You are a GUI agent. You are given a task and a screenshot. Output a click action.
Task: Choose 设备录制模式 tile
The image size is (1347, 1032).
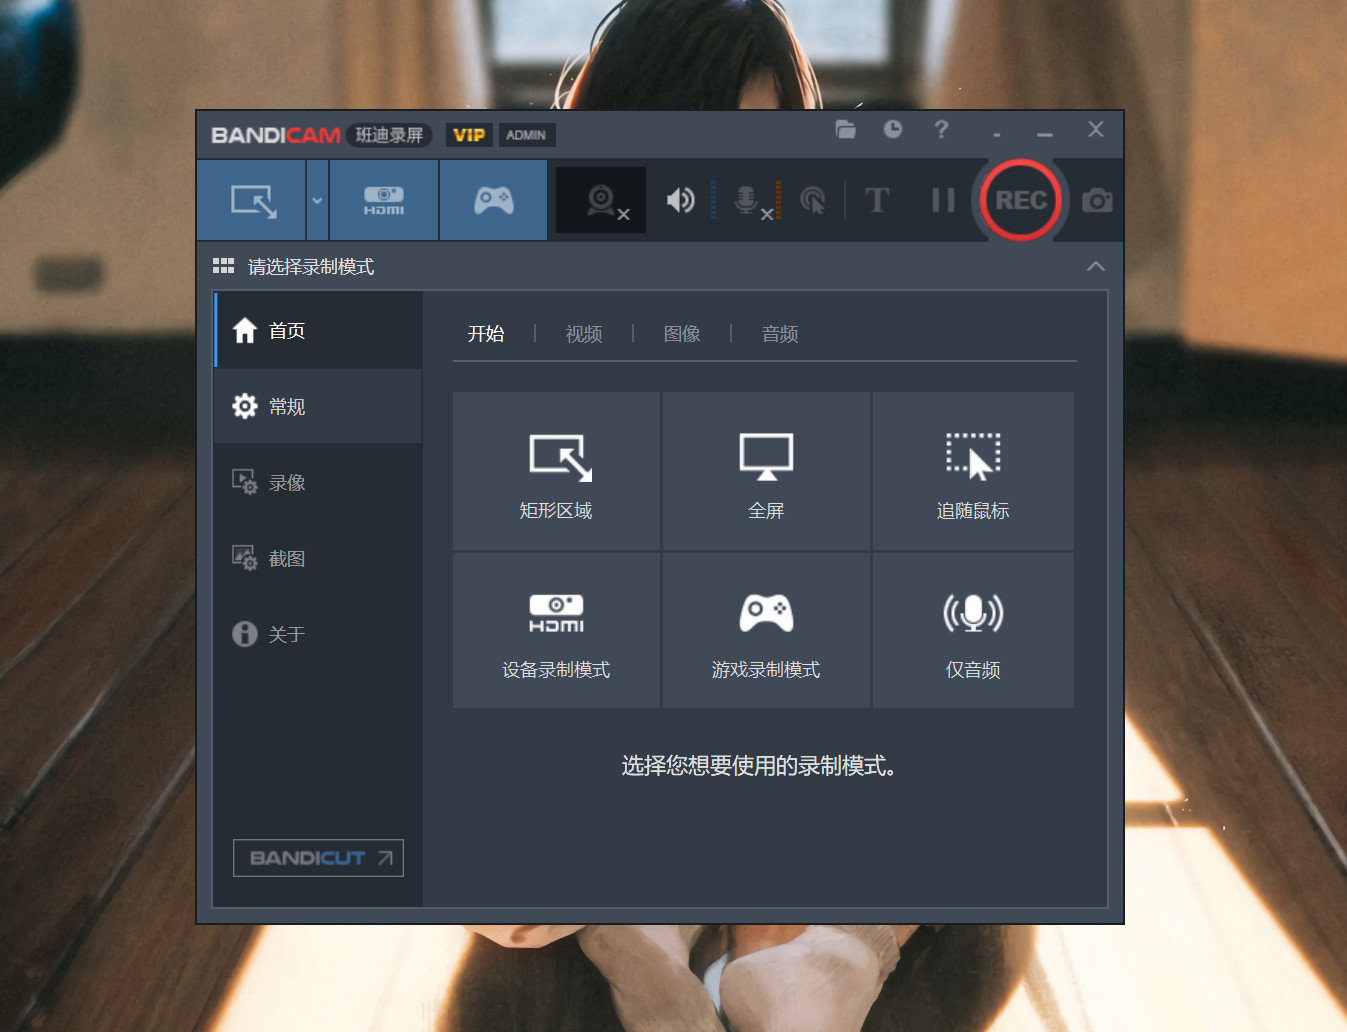click(556, 630)
